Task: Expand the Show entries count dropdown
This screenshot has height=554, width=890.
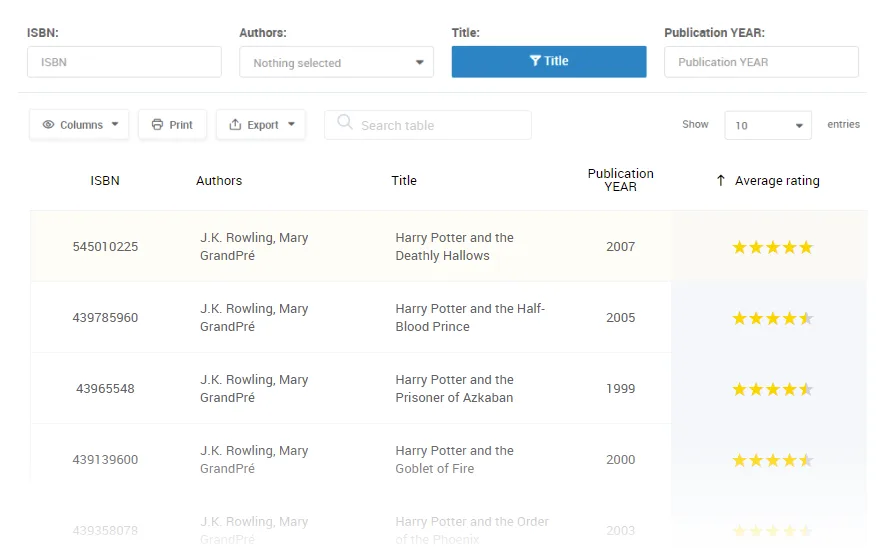Action: [768, 126]
